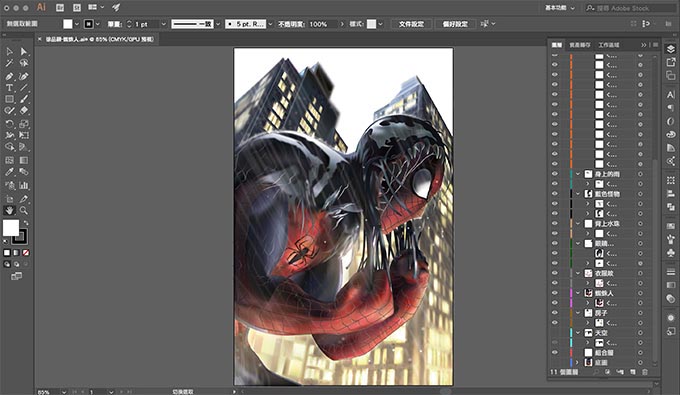Collapse the 衣服紋 layer
Viewport: 680px width, 395px height.
click(578, 273)
